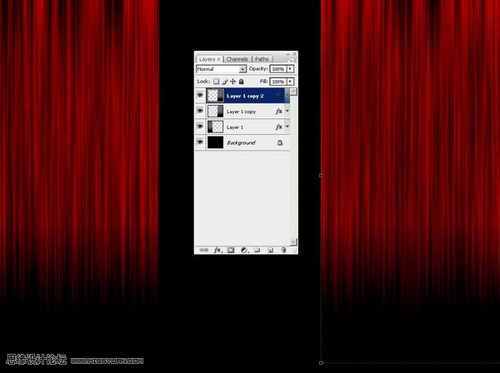Screen dimensions: 500x373
Task: Open the Normal blend mode dropdown
Action: coord(221,69)
